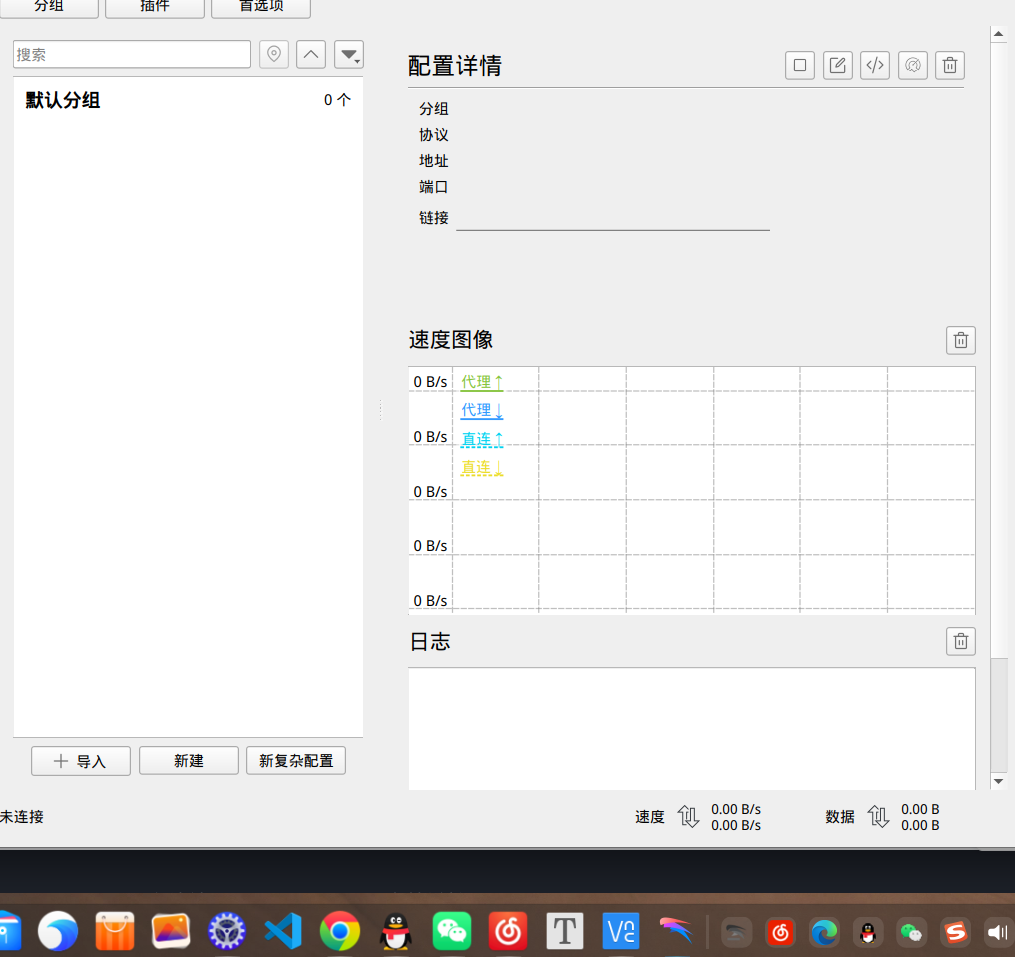Click the delete trash icon in 配置详情
Image resolution: width=1015 pixels, height=957 pixels.
tap(950, 65)
